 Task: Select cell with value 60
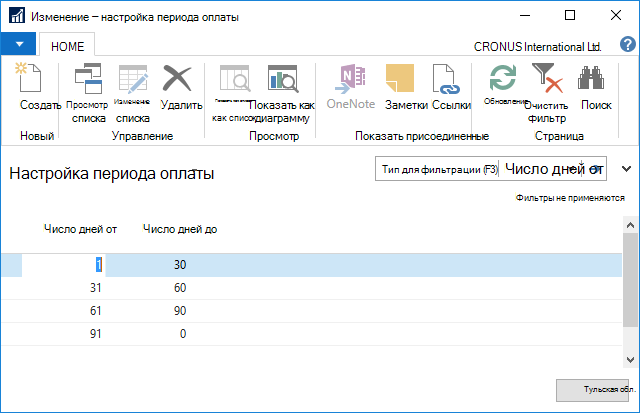[x=180, y=288]
